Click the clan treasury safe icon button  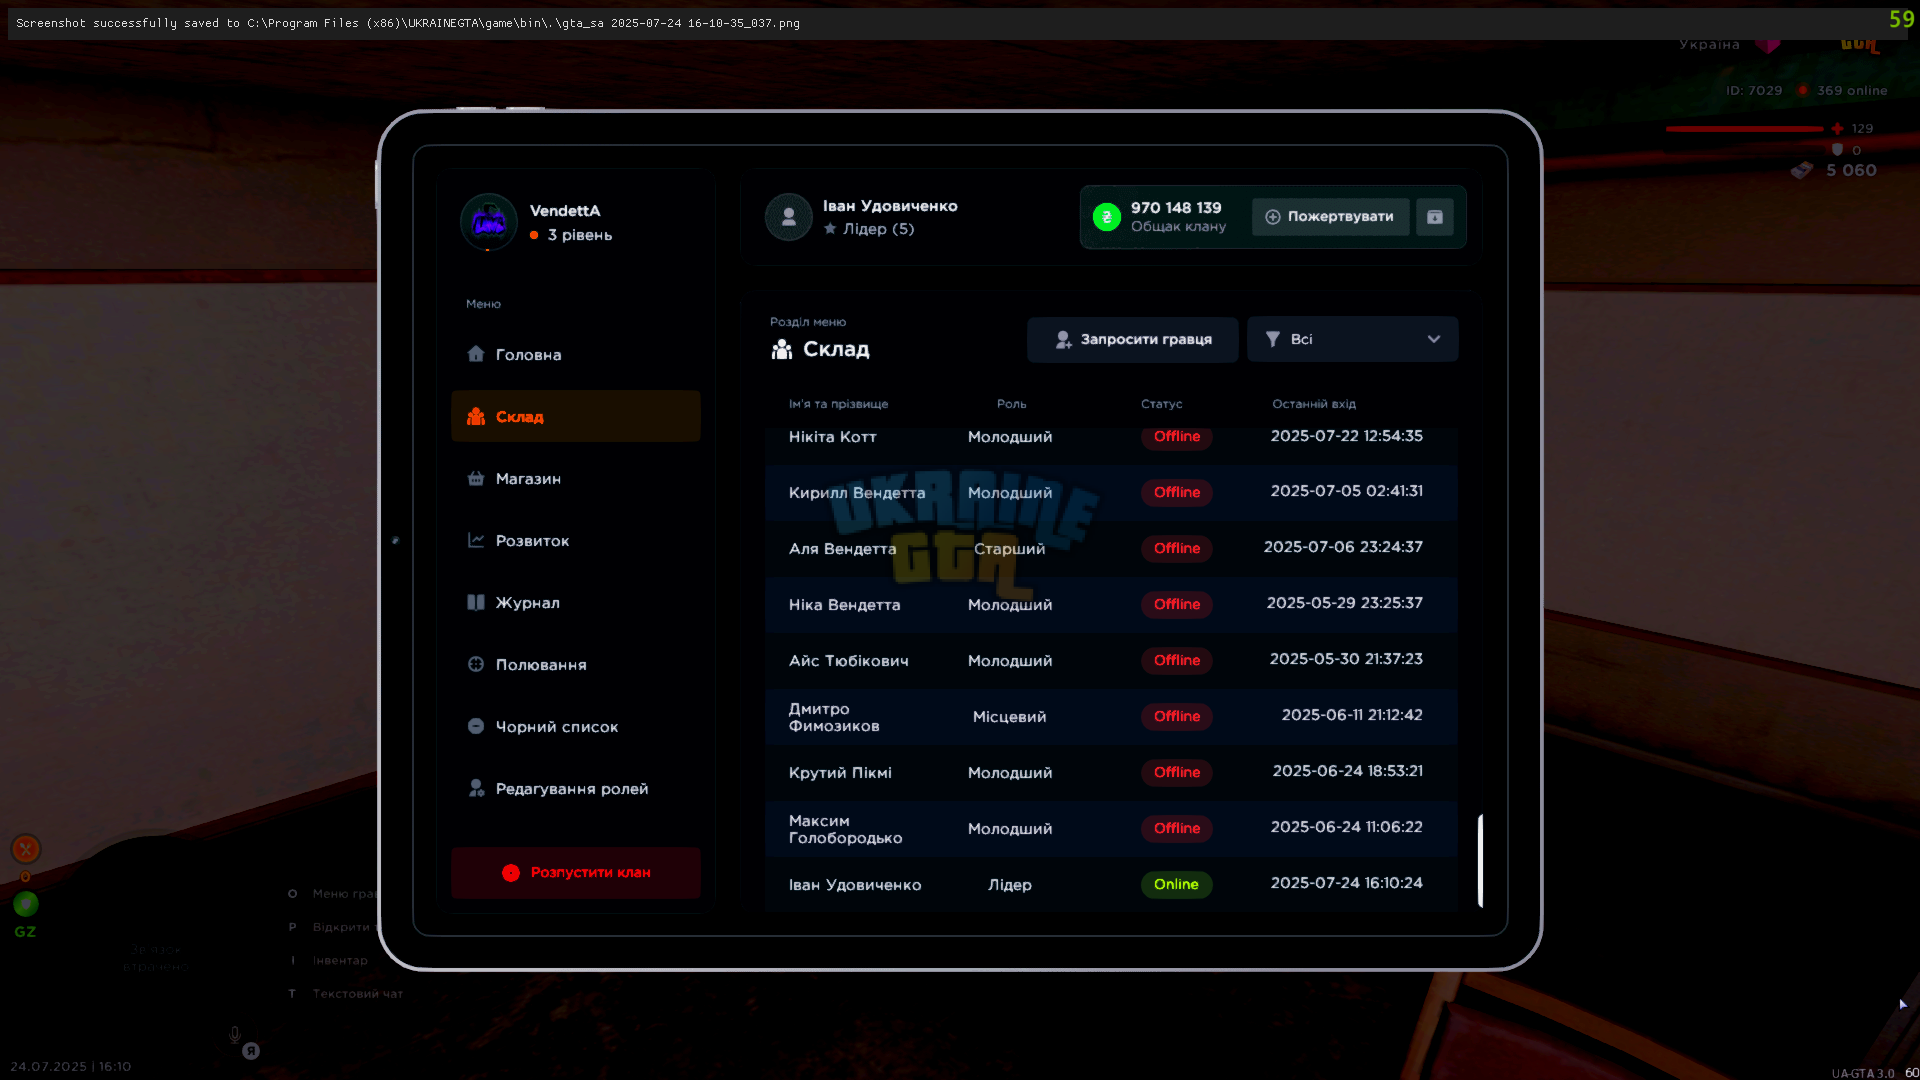[1435, 216]
